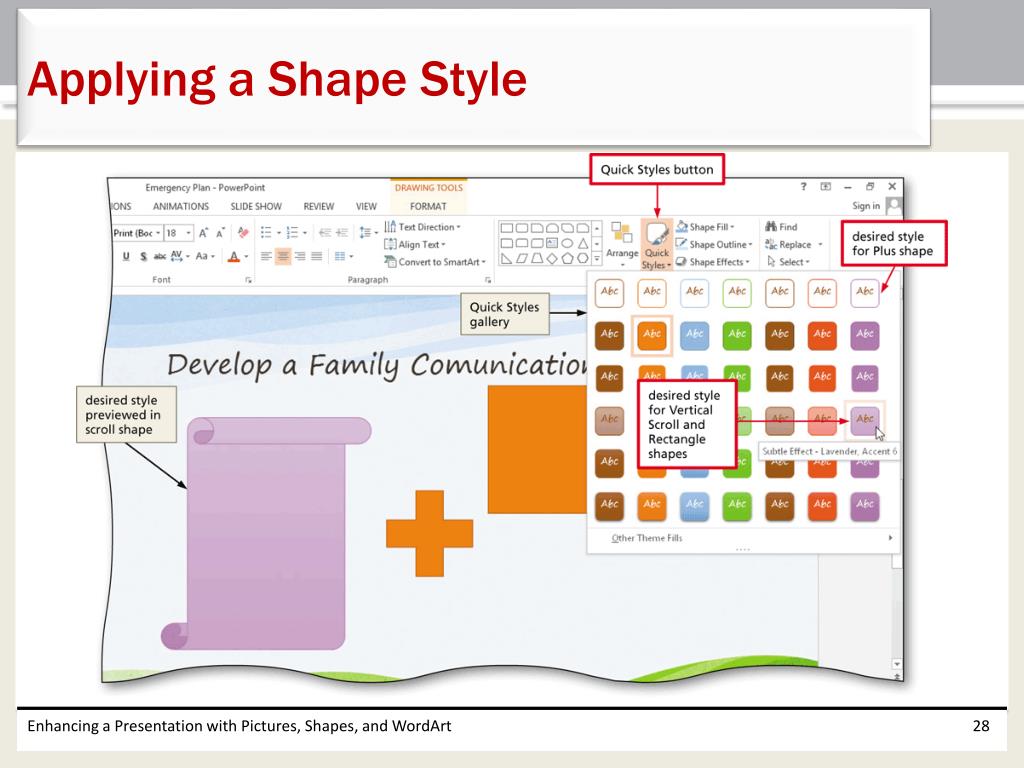Switch to the VIEW tab
Screen dimensions: 1024x768
point(366,206)
